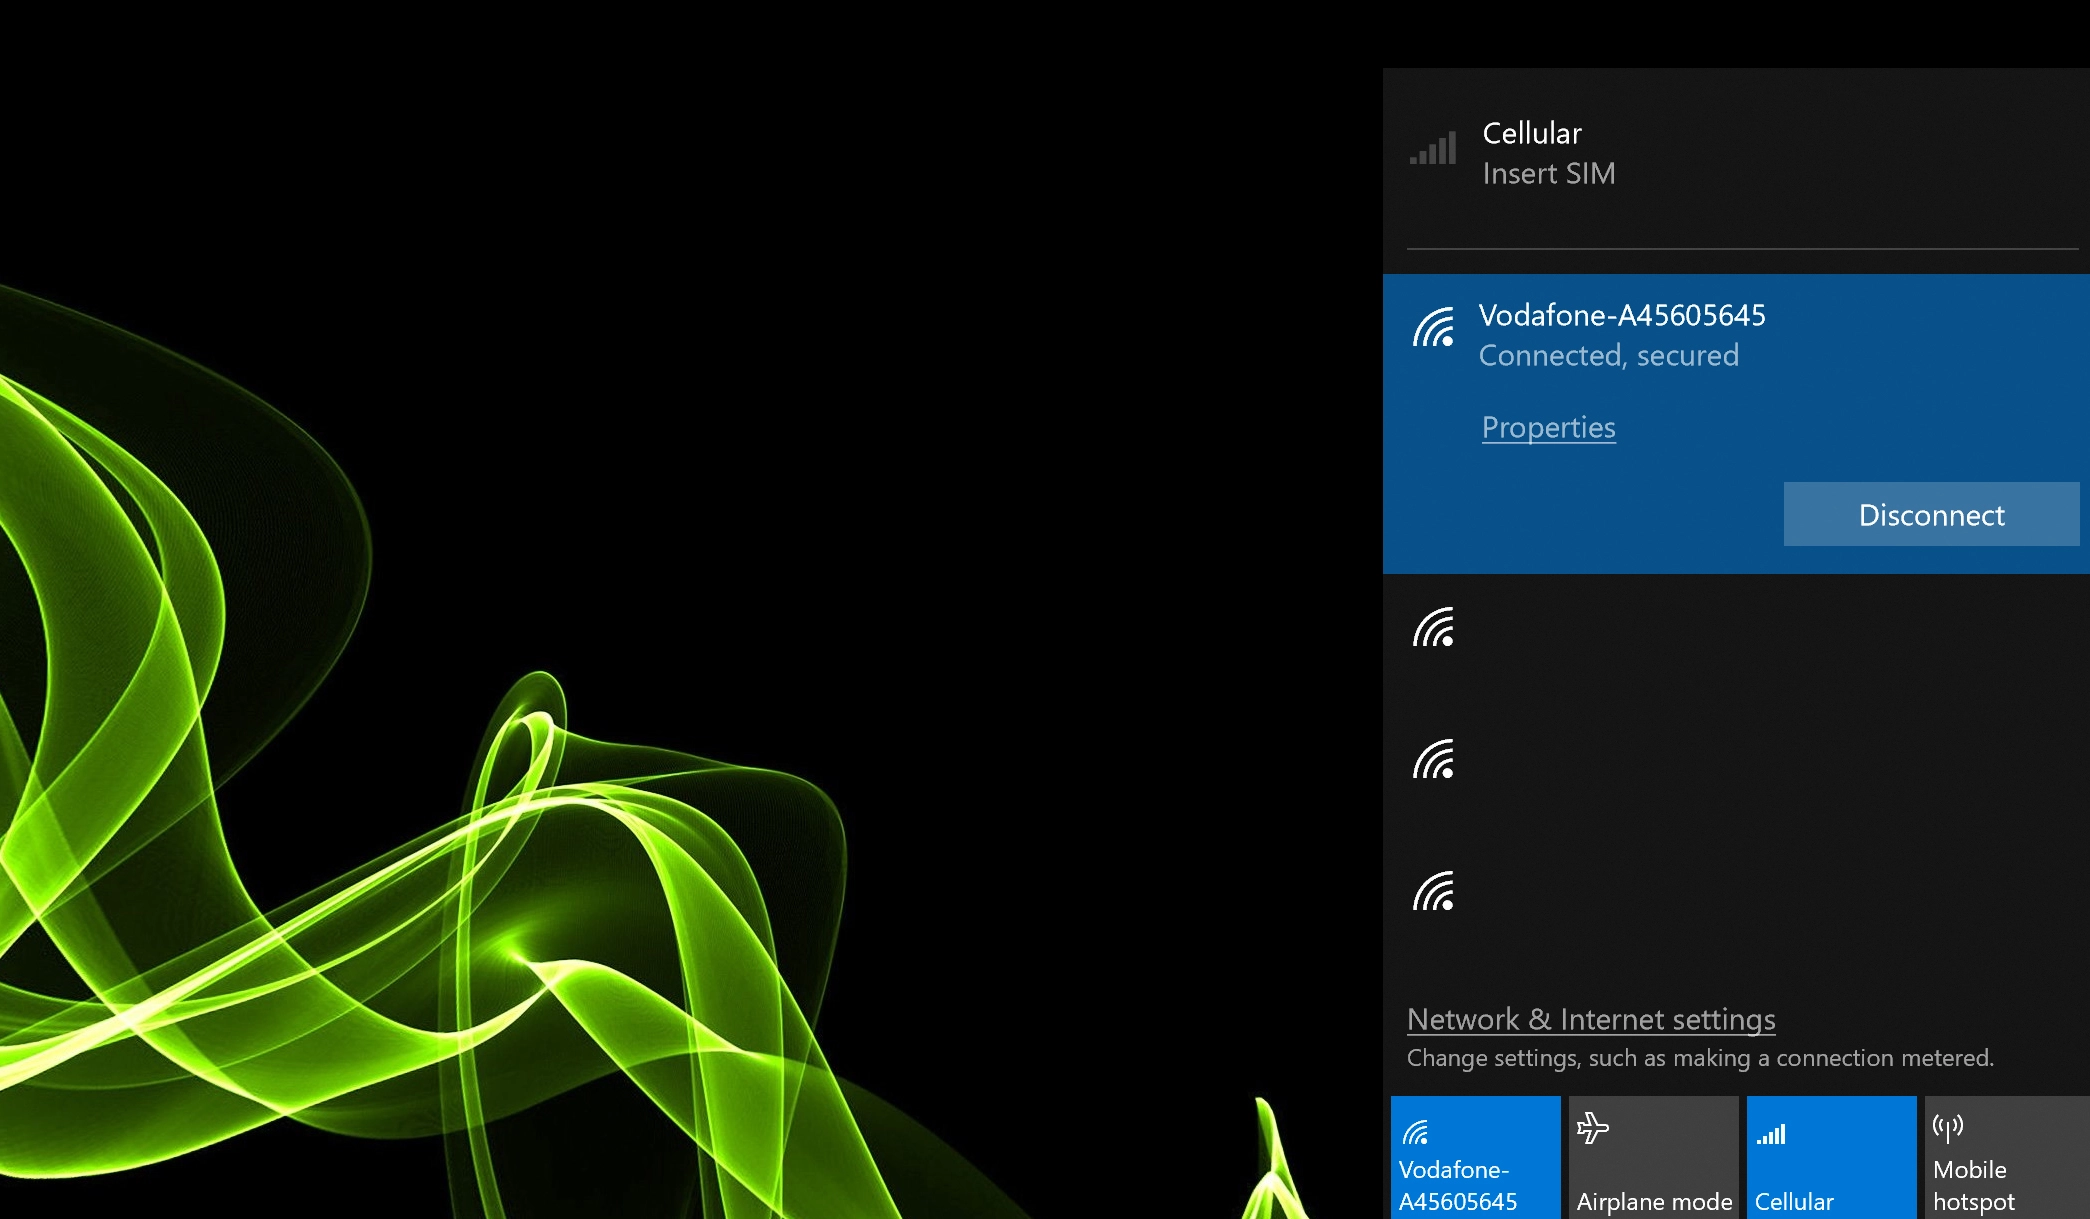Click the Wi-Fi icon in the Vodafone quick tile
2090x1219 pixels.
point(1415,1133)
